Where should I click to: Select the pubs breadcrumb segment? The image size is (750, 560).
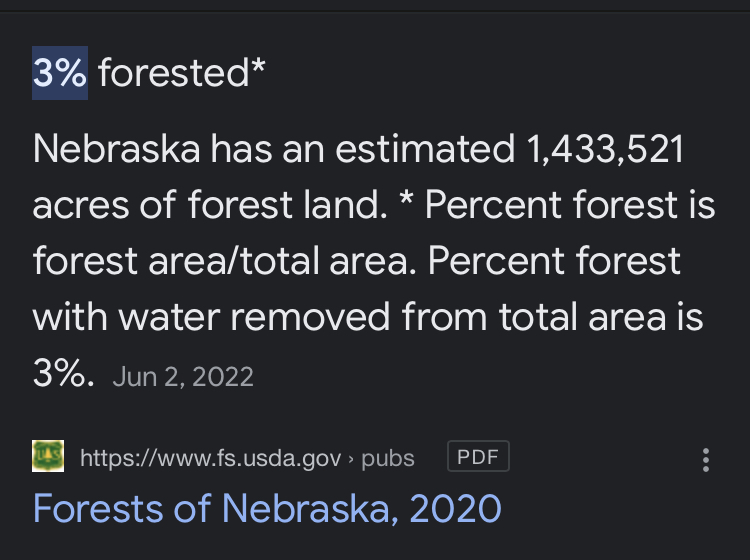(x=388, y=459)
